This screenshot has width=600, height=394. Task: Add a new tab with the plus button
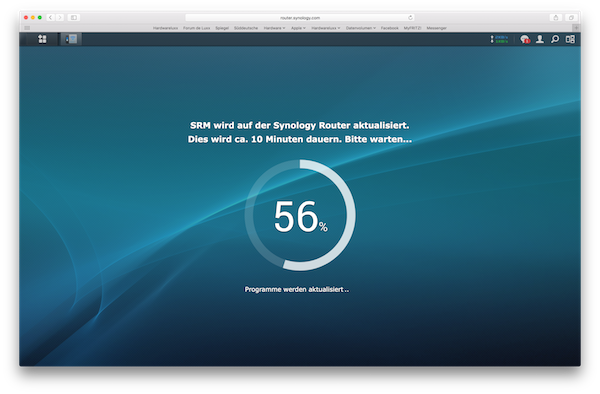coord(576,28)
